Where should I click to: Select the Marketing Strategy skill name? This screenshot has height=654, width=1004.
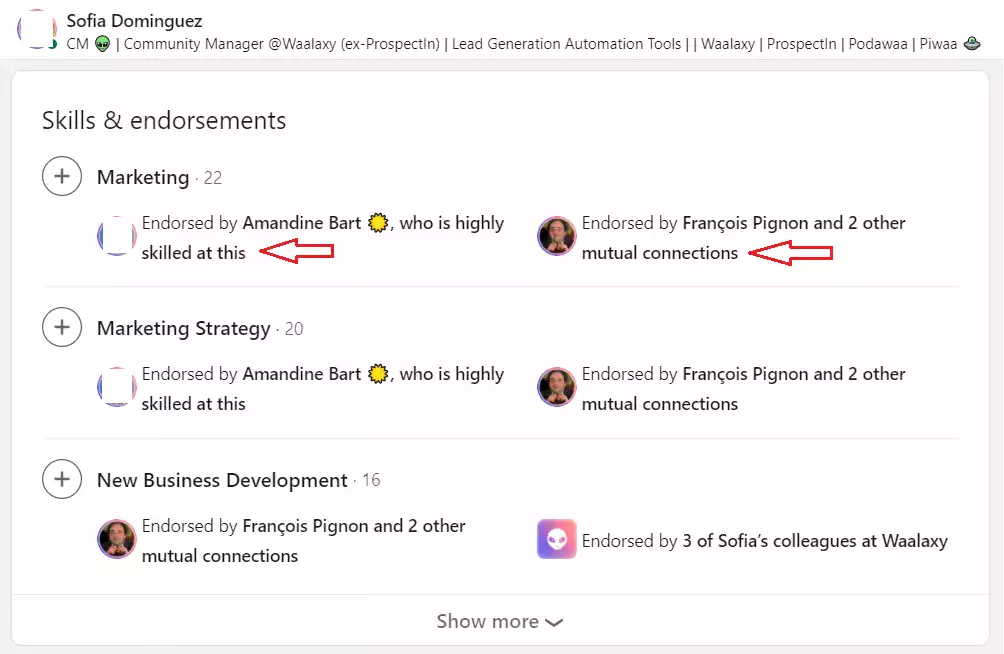[183, 328]
